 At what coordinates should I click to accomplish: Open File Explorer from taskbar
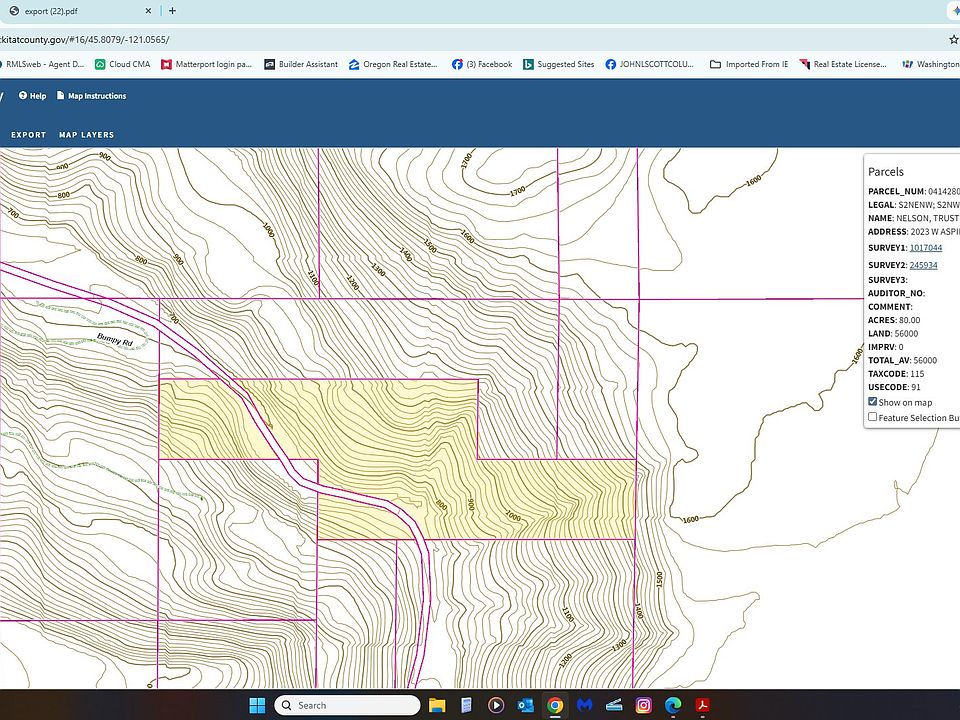tap(437, 705)
